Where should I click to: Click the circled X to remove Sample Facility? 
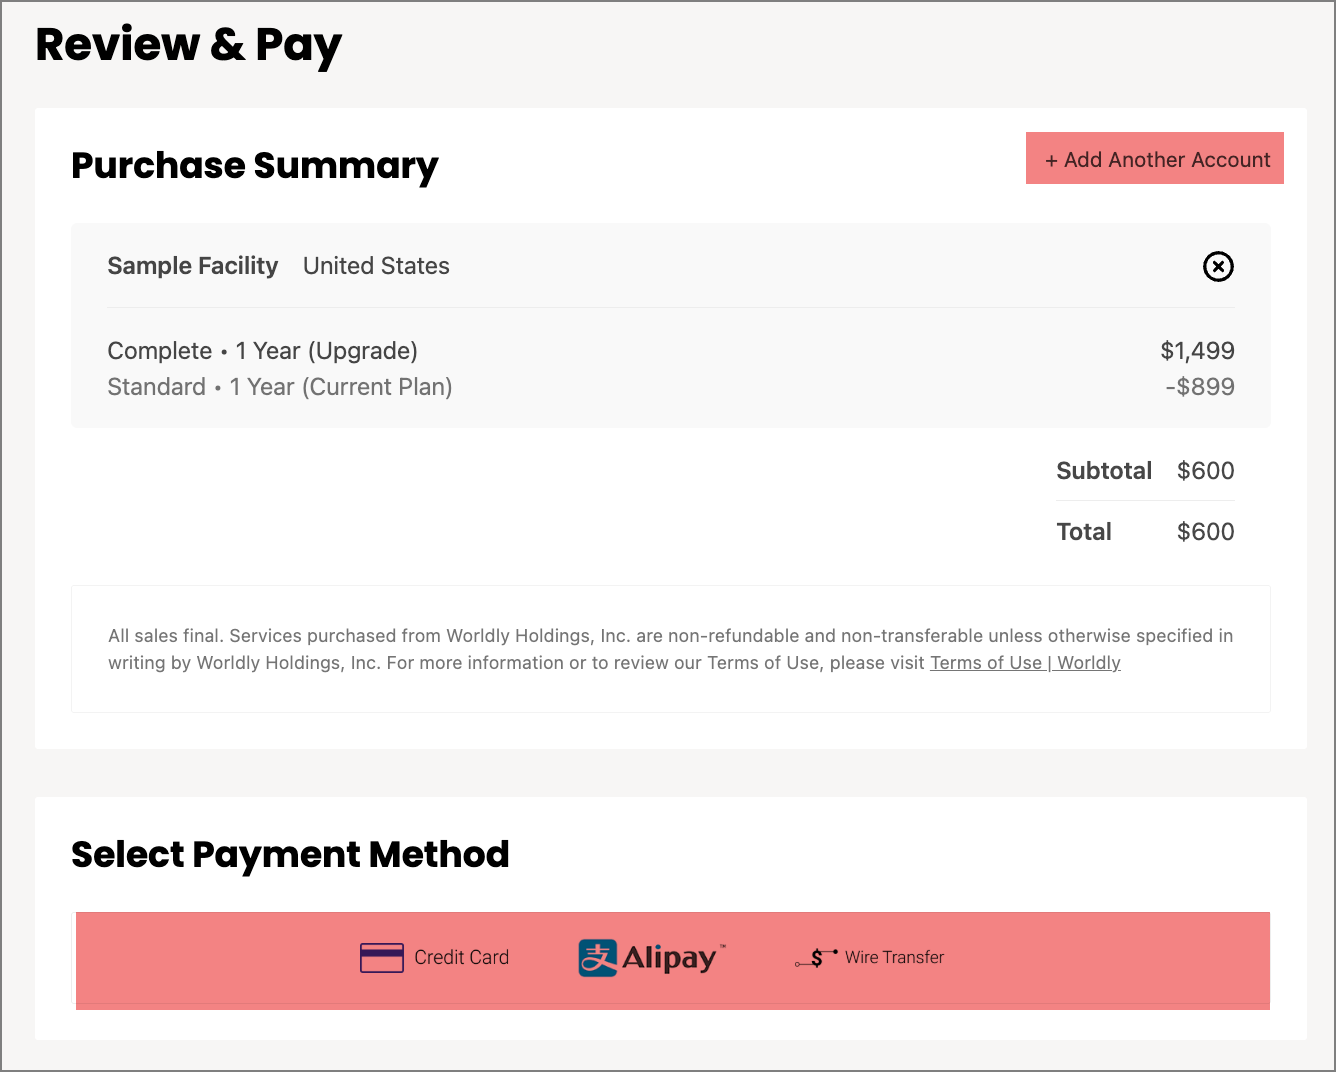(1218, 267)
